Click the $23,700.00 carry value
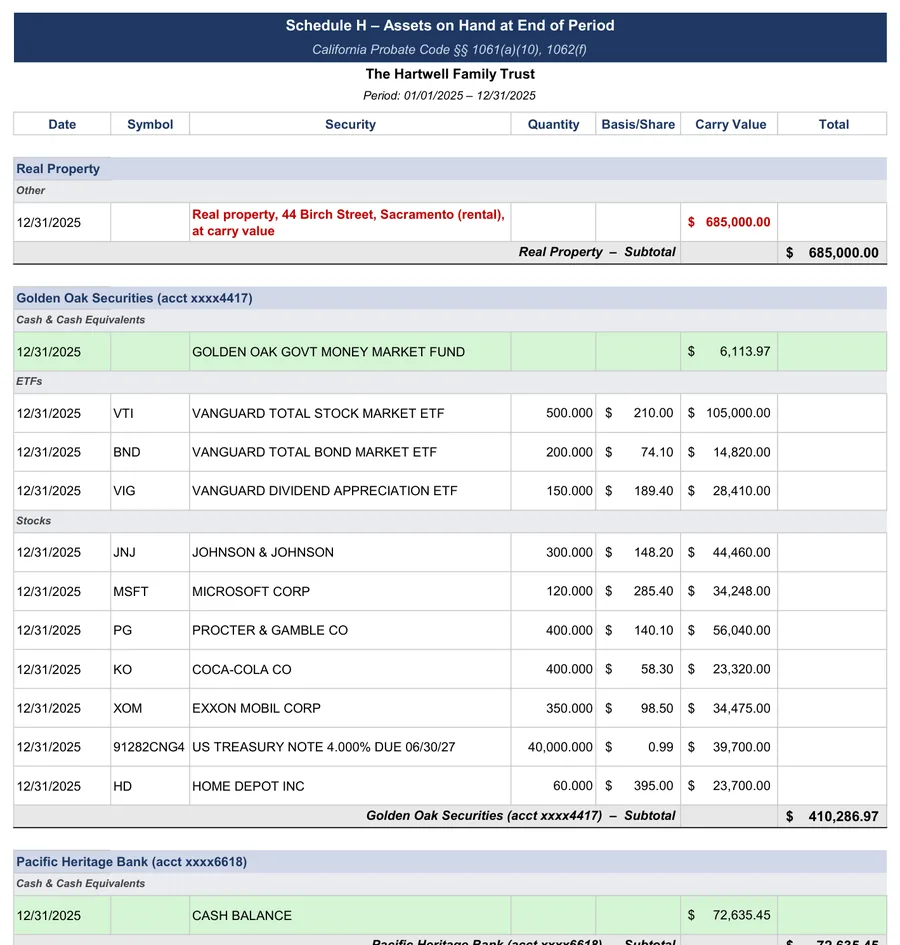900x945 pixels. point(729,786)
